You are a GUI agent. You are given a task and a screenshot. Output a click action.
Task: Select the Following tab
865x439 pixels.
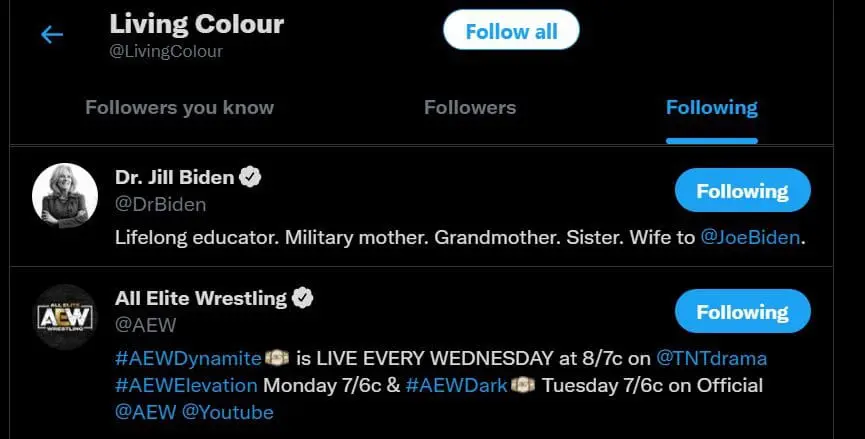711,107
